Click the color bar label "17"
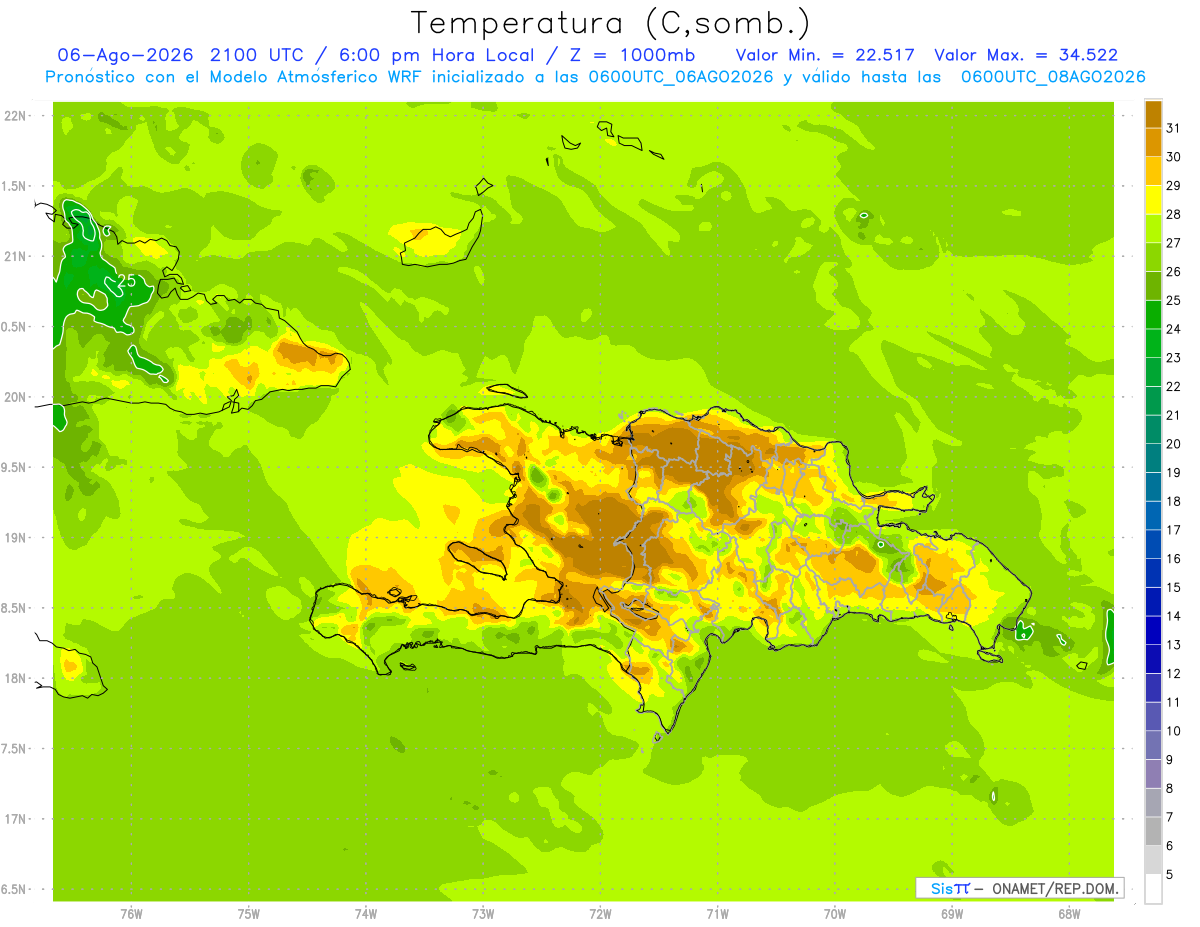 click(x=1173, y=530)
